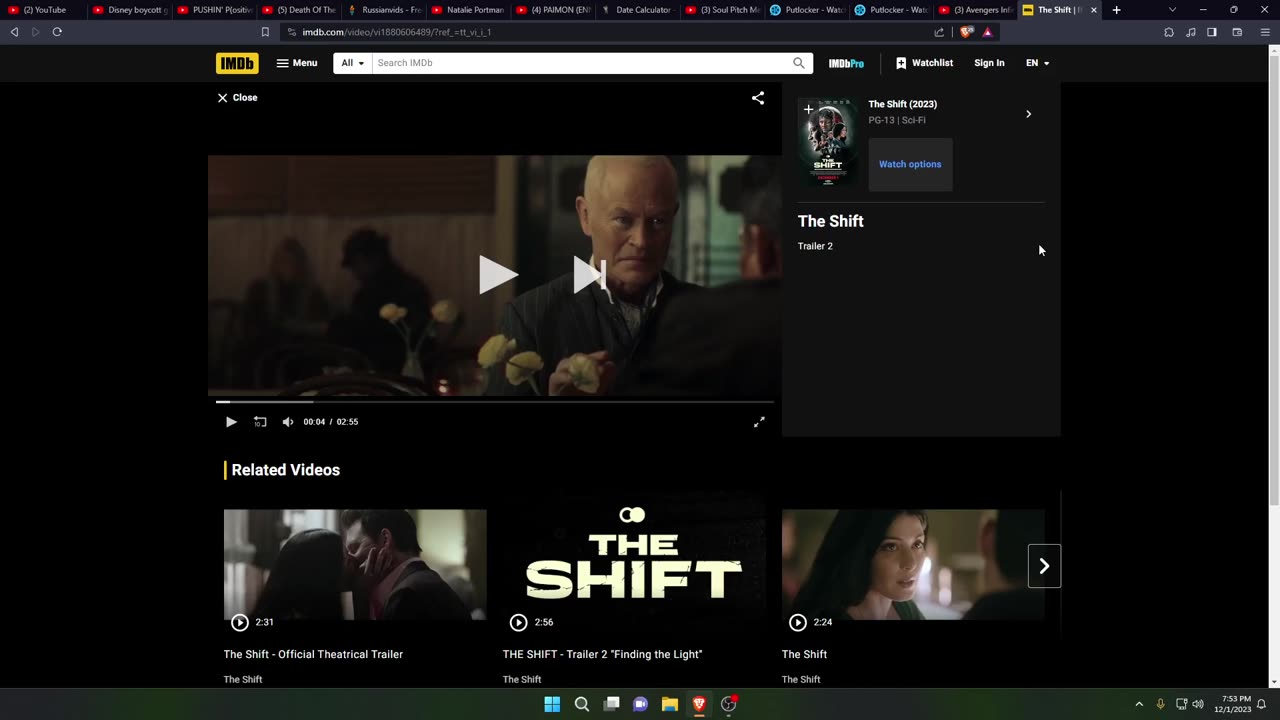Expand the All search category dropdown
Screen dimensions: 1280x720
pyautogui.click(x=352, y=63)
